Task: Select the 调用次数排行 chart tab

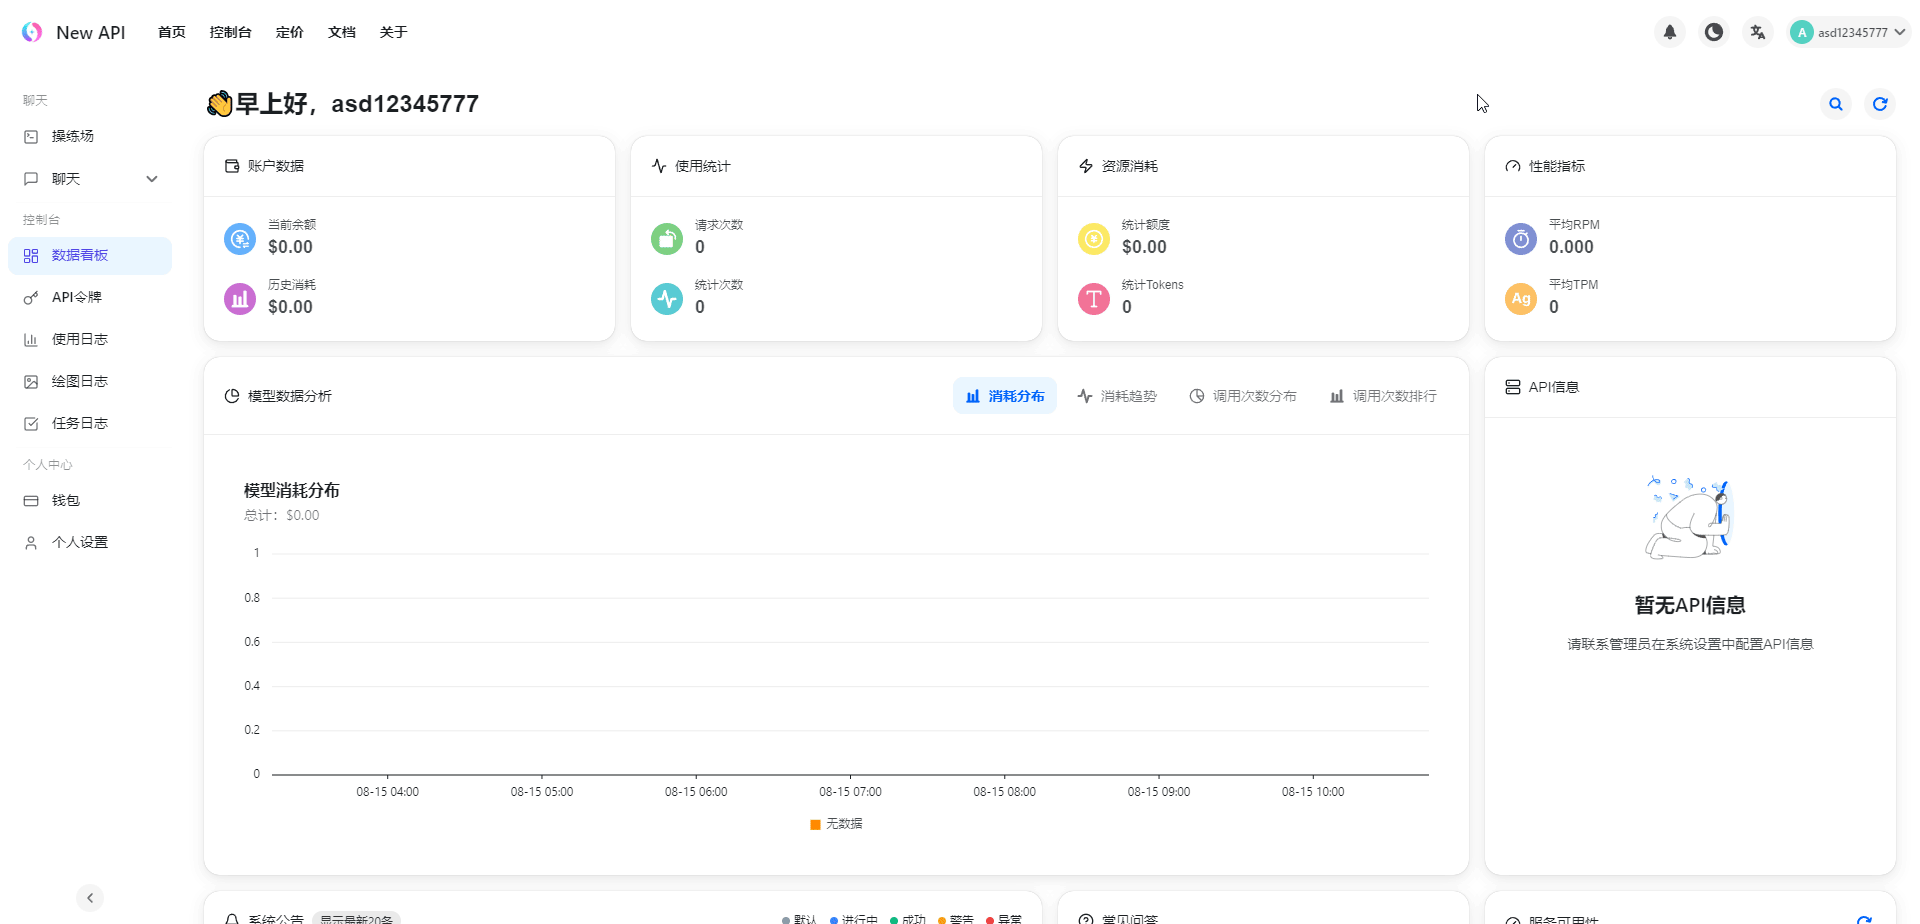Action: coord(1383,396)
